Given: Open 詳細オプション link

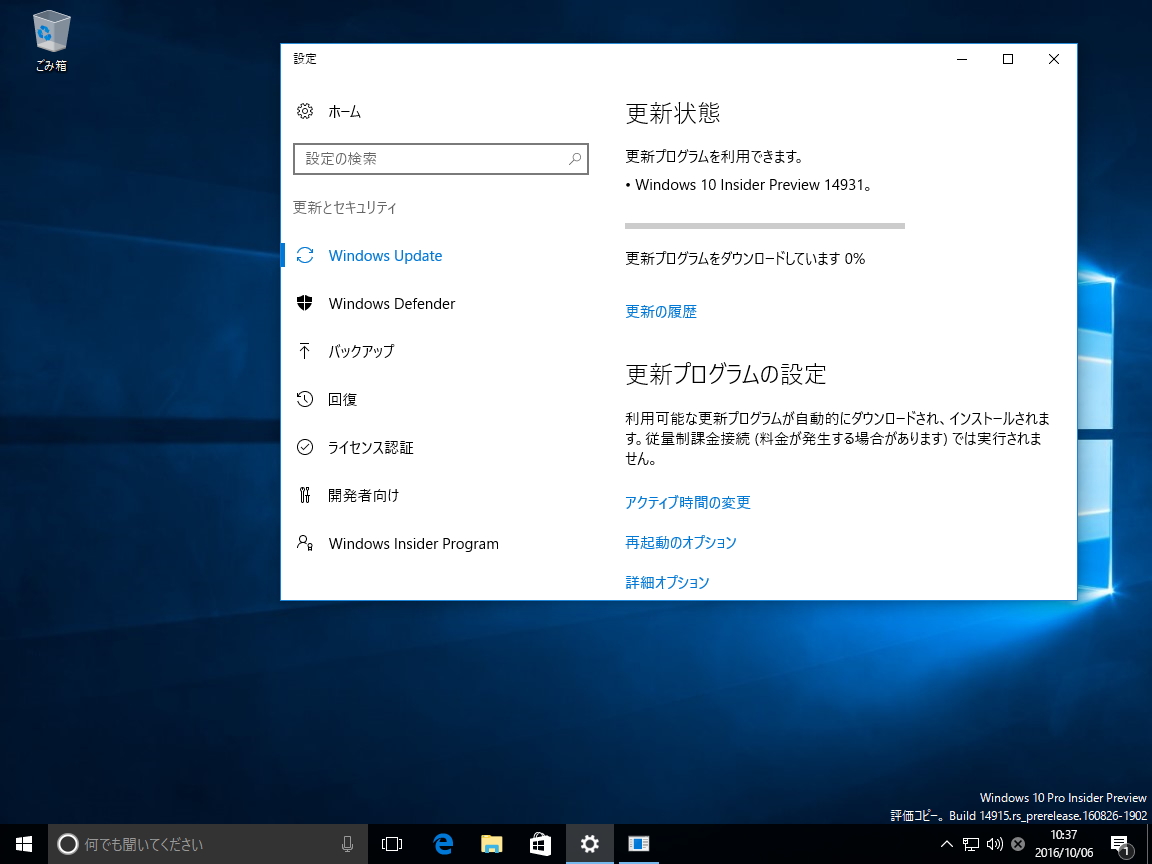Looking at the screenshot, I should click(667, 582).
